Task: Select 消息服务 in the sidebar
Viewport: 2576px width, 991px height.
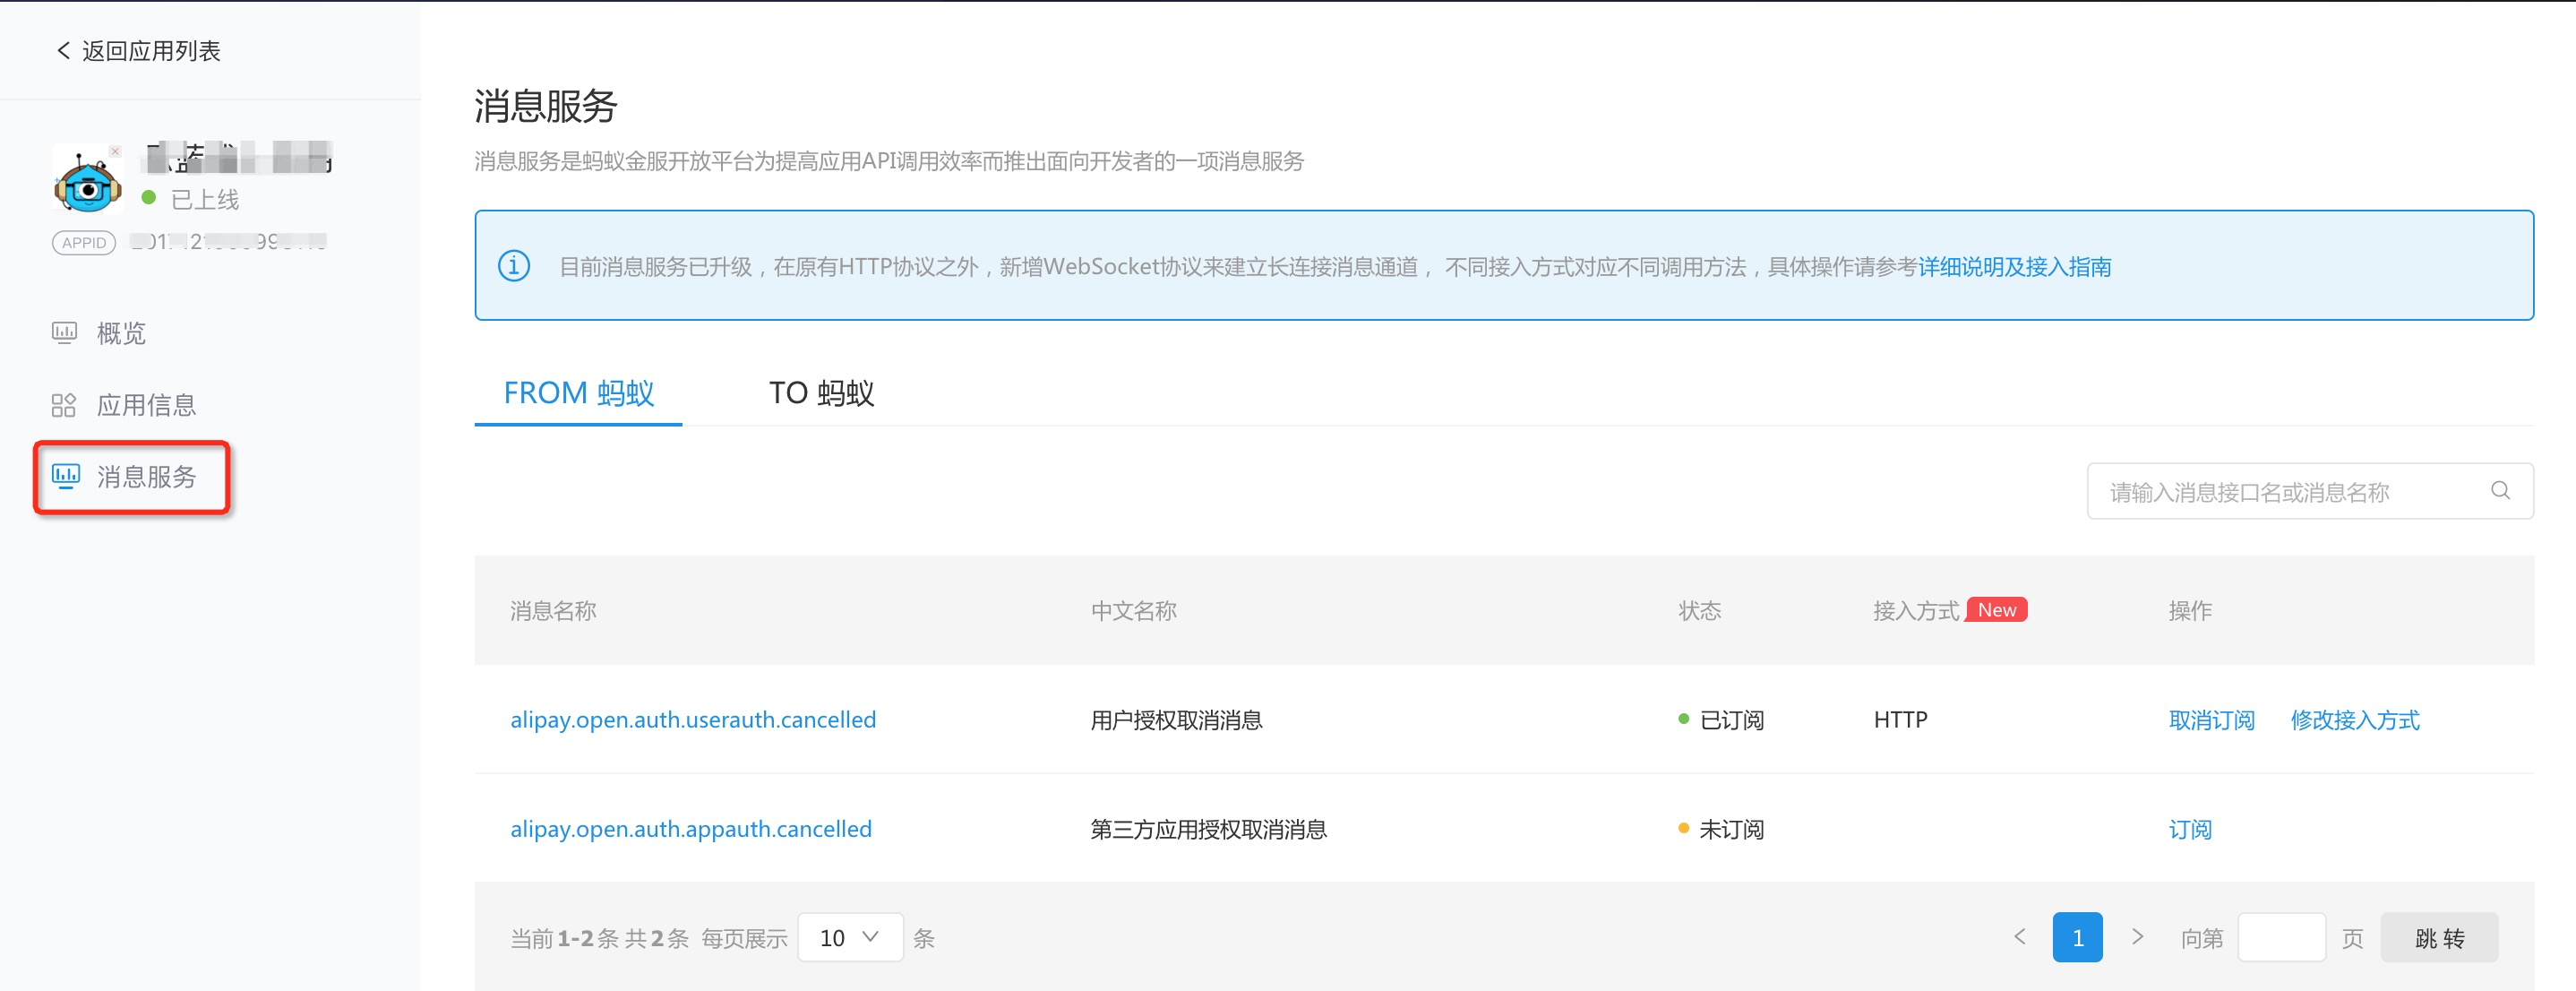Action: coord(132,477)
